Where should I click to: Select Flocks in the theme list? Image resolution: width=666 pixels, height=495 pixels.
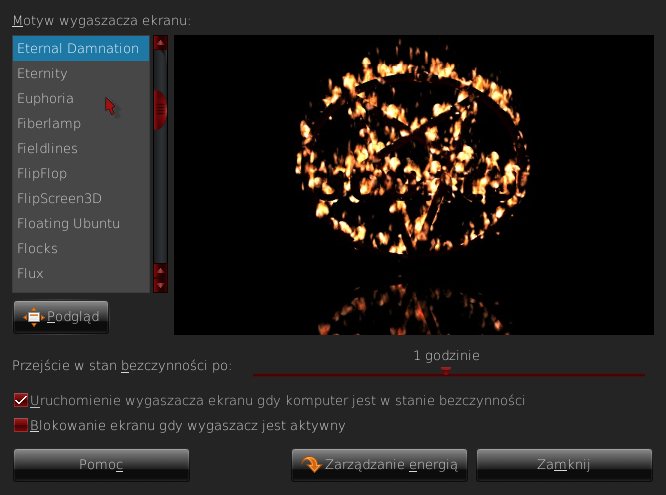click(x=81, y=249)
